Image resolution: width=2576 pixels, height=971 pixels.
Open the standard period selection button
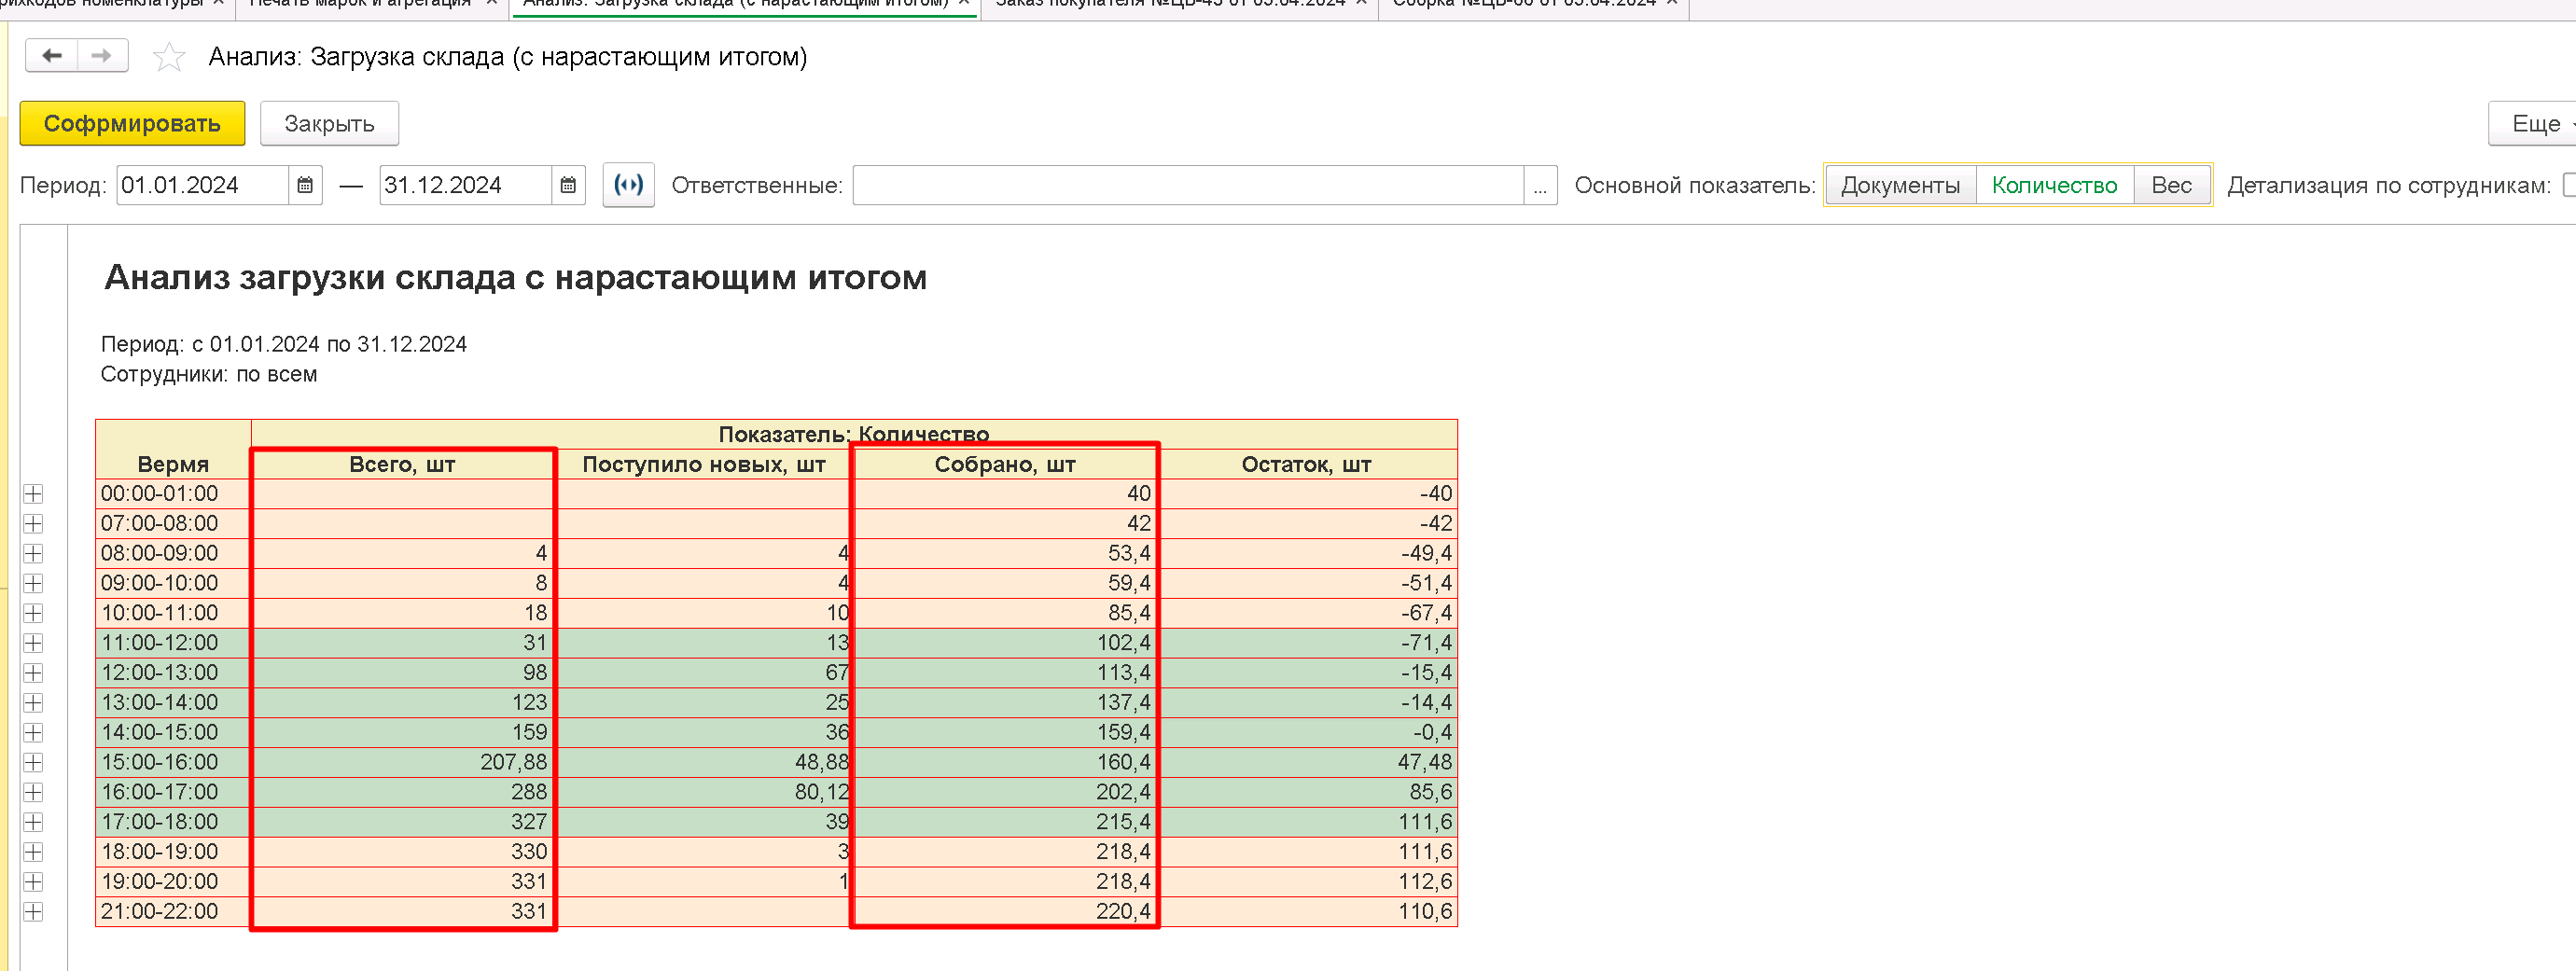coord(628,185)
